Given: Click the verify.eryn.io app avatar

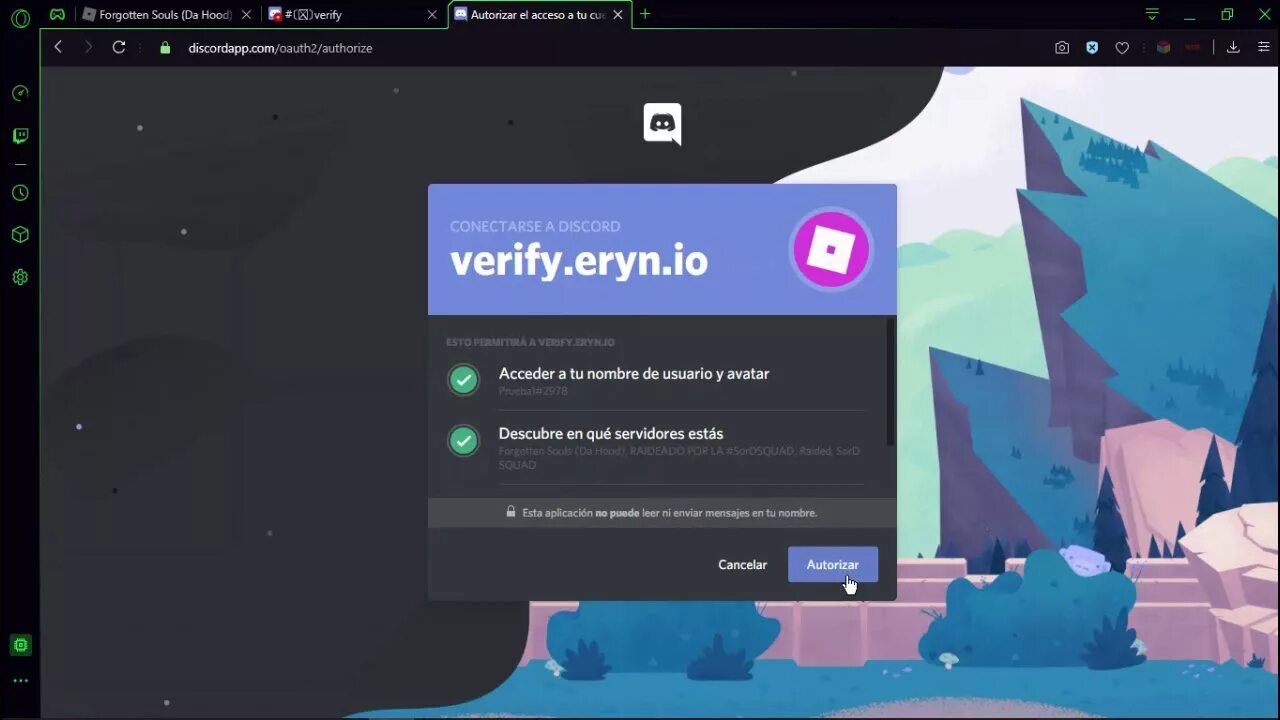Looking at the screenshot, I should 831,250.
